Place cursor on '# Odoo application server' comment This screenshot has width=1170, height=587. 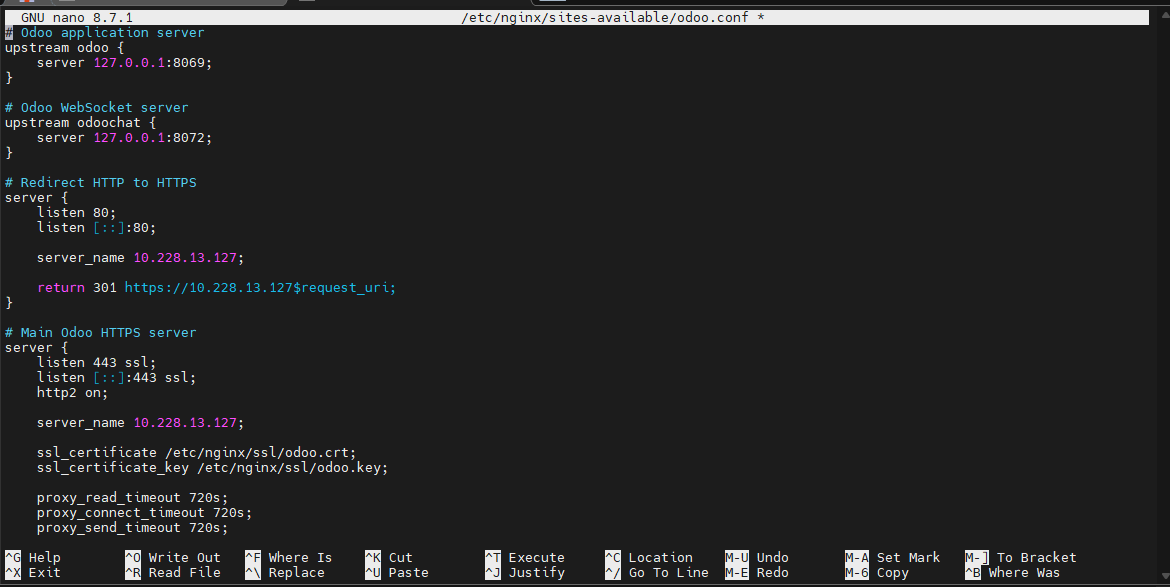click(x=104, y=33)
